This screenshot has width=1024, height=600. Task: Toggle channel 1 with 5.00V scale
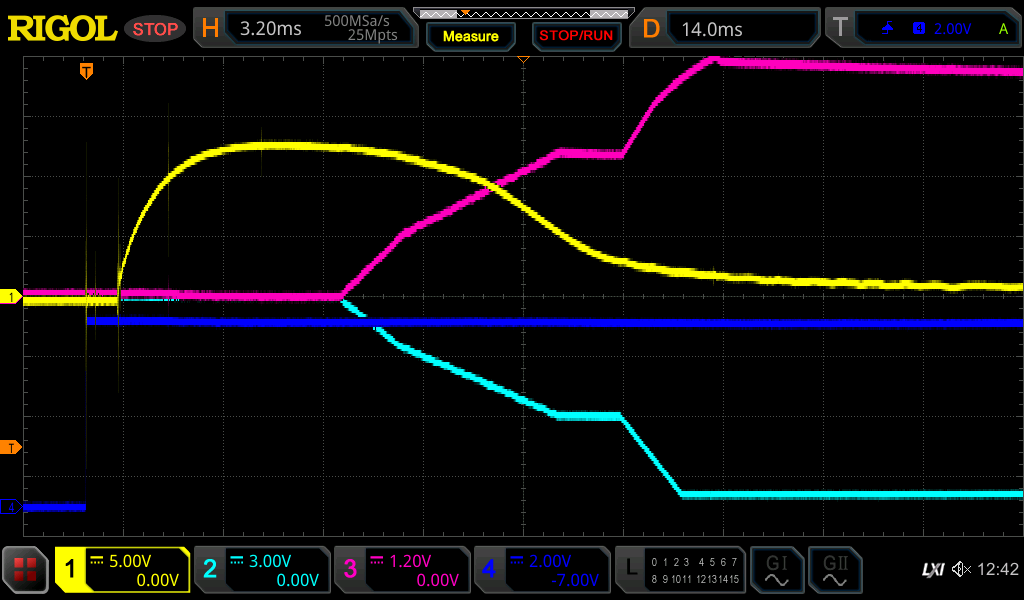pos(122,570)
